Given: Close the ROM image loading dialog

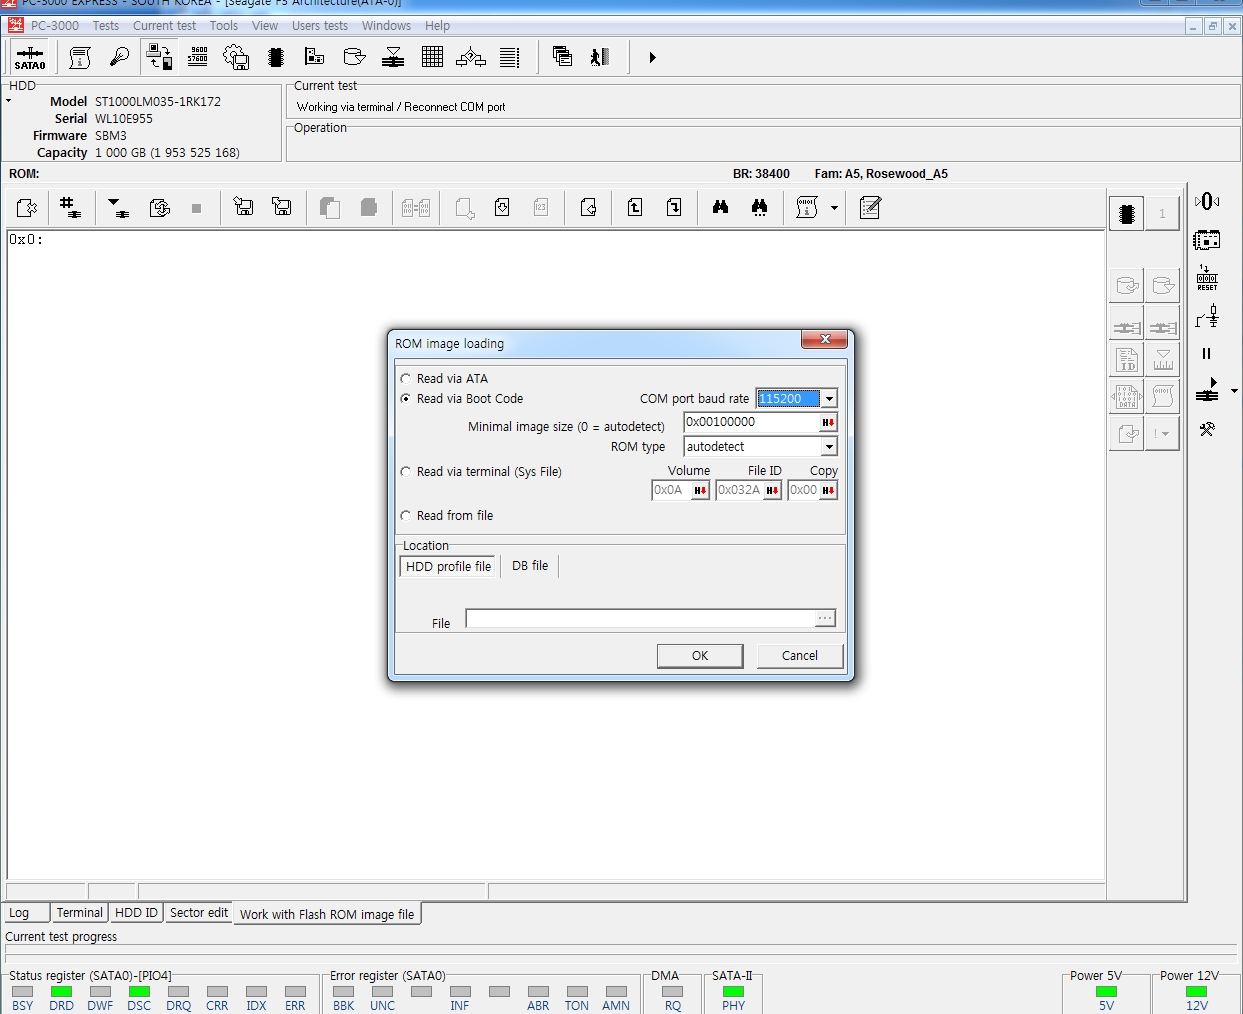Looking at the screenshot, I should pyautogui.click(x=825, y=340).
